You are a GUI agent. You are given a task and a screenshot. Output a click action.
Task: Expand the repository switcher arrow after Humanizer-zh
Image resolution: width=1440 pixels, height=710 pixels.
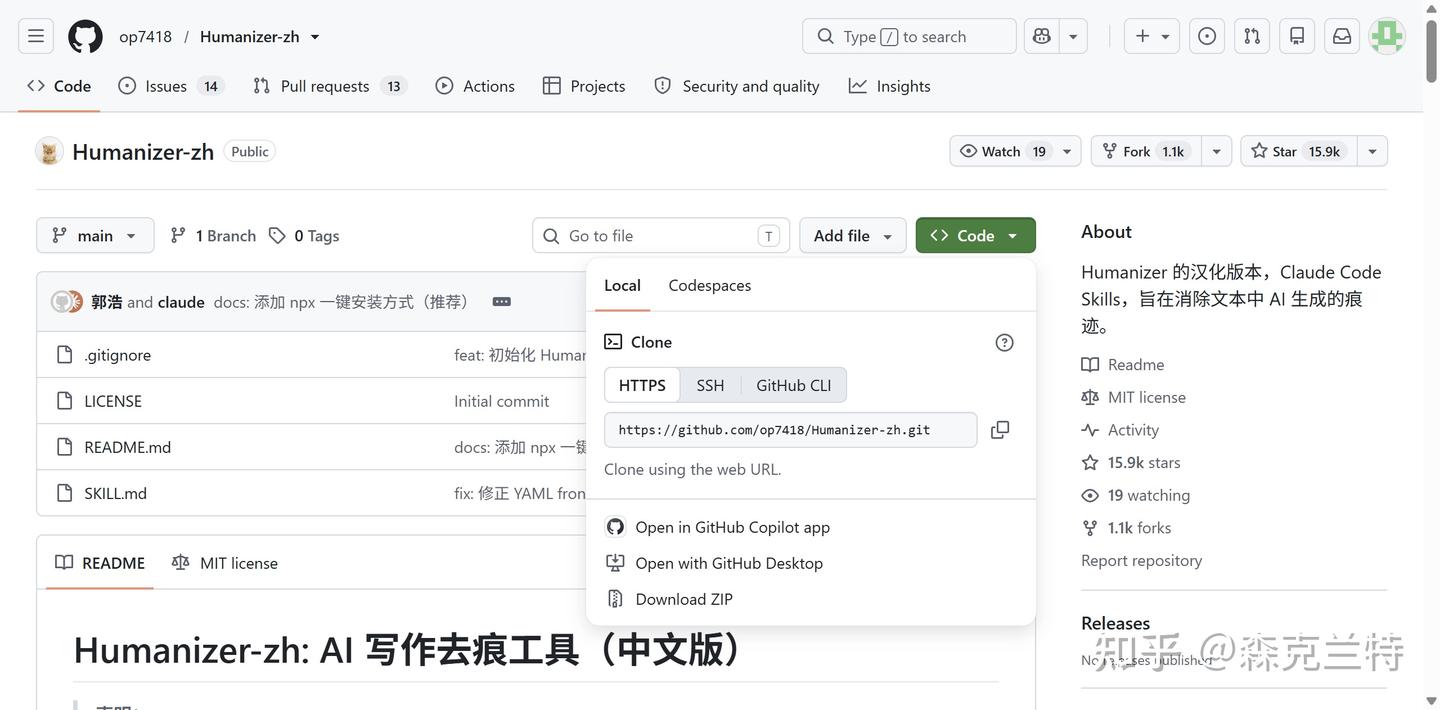pyautogui.click(x=315, y=37)
